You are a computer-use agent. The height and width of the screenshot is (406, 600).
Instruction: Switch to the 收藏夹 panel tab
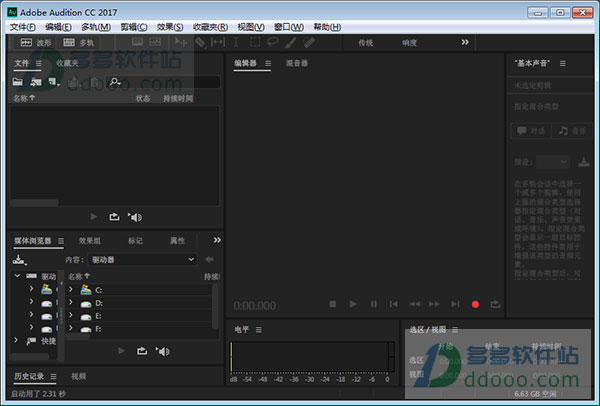(x=67, y=63)
